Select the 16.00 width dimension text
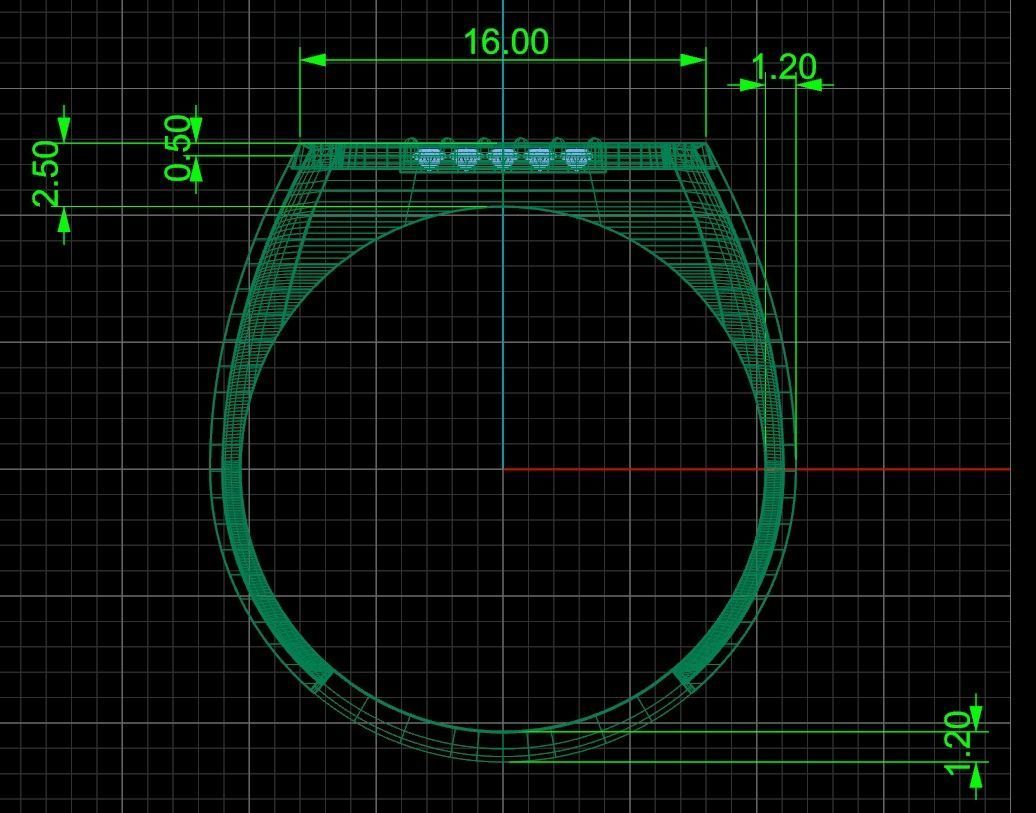This screenshot has width=1036, height=813. pos(506,42)
